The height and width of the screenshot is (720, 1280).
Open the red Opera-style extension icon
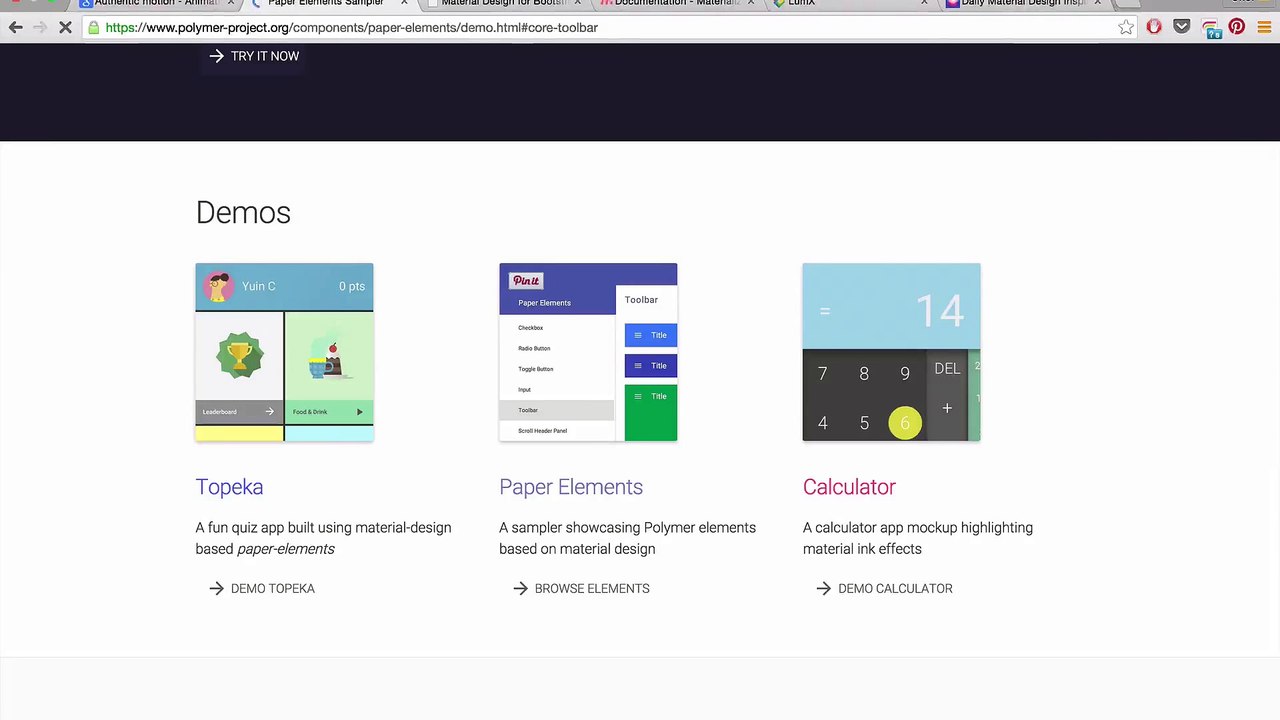click(x=1154, y=28)
